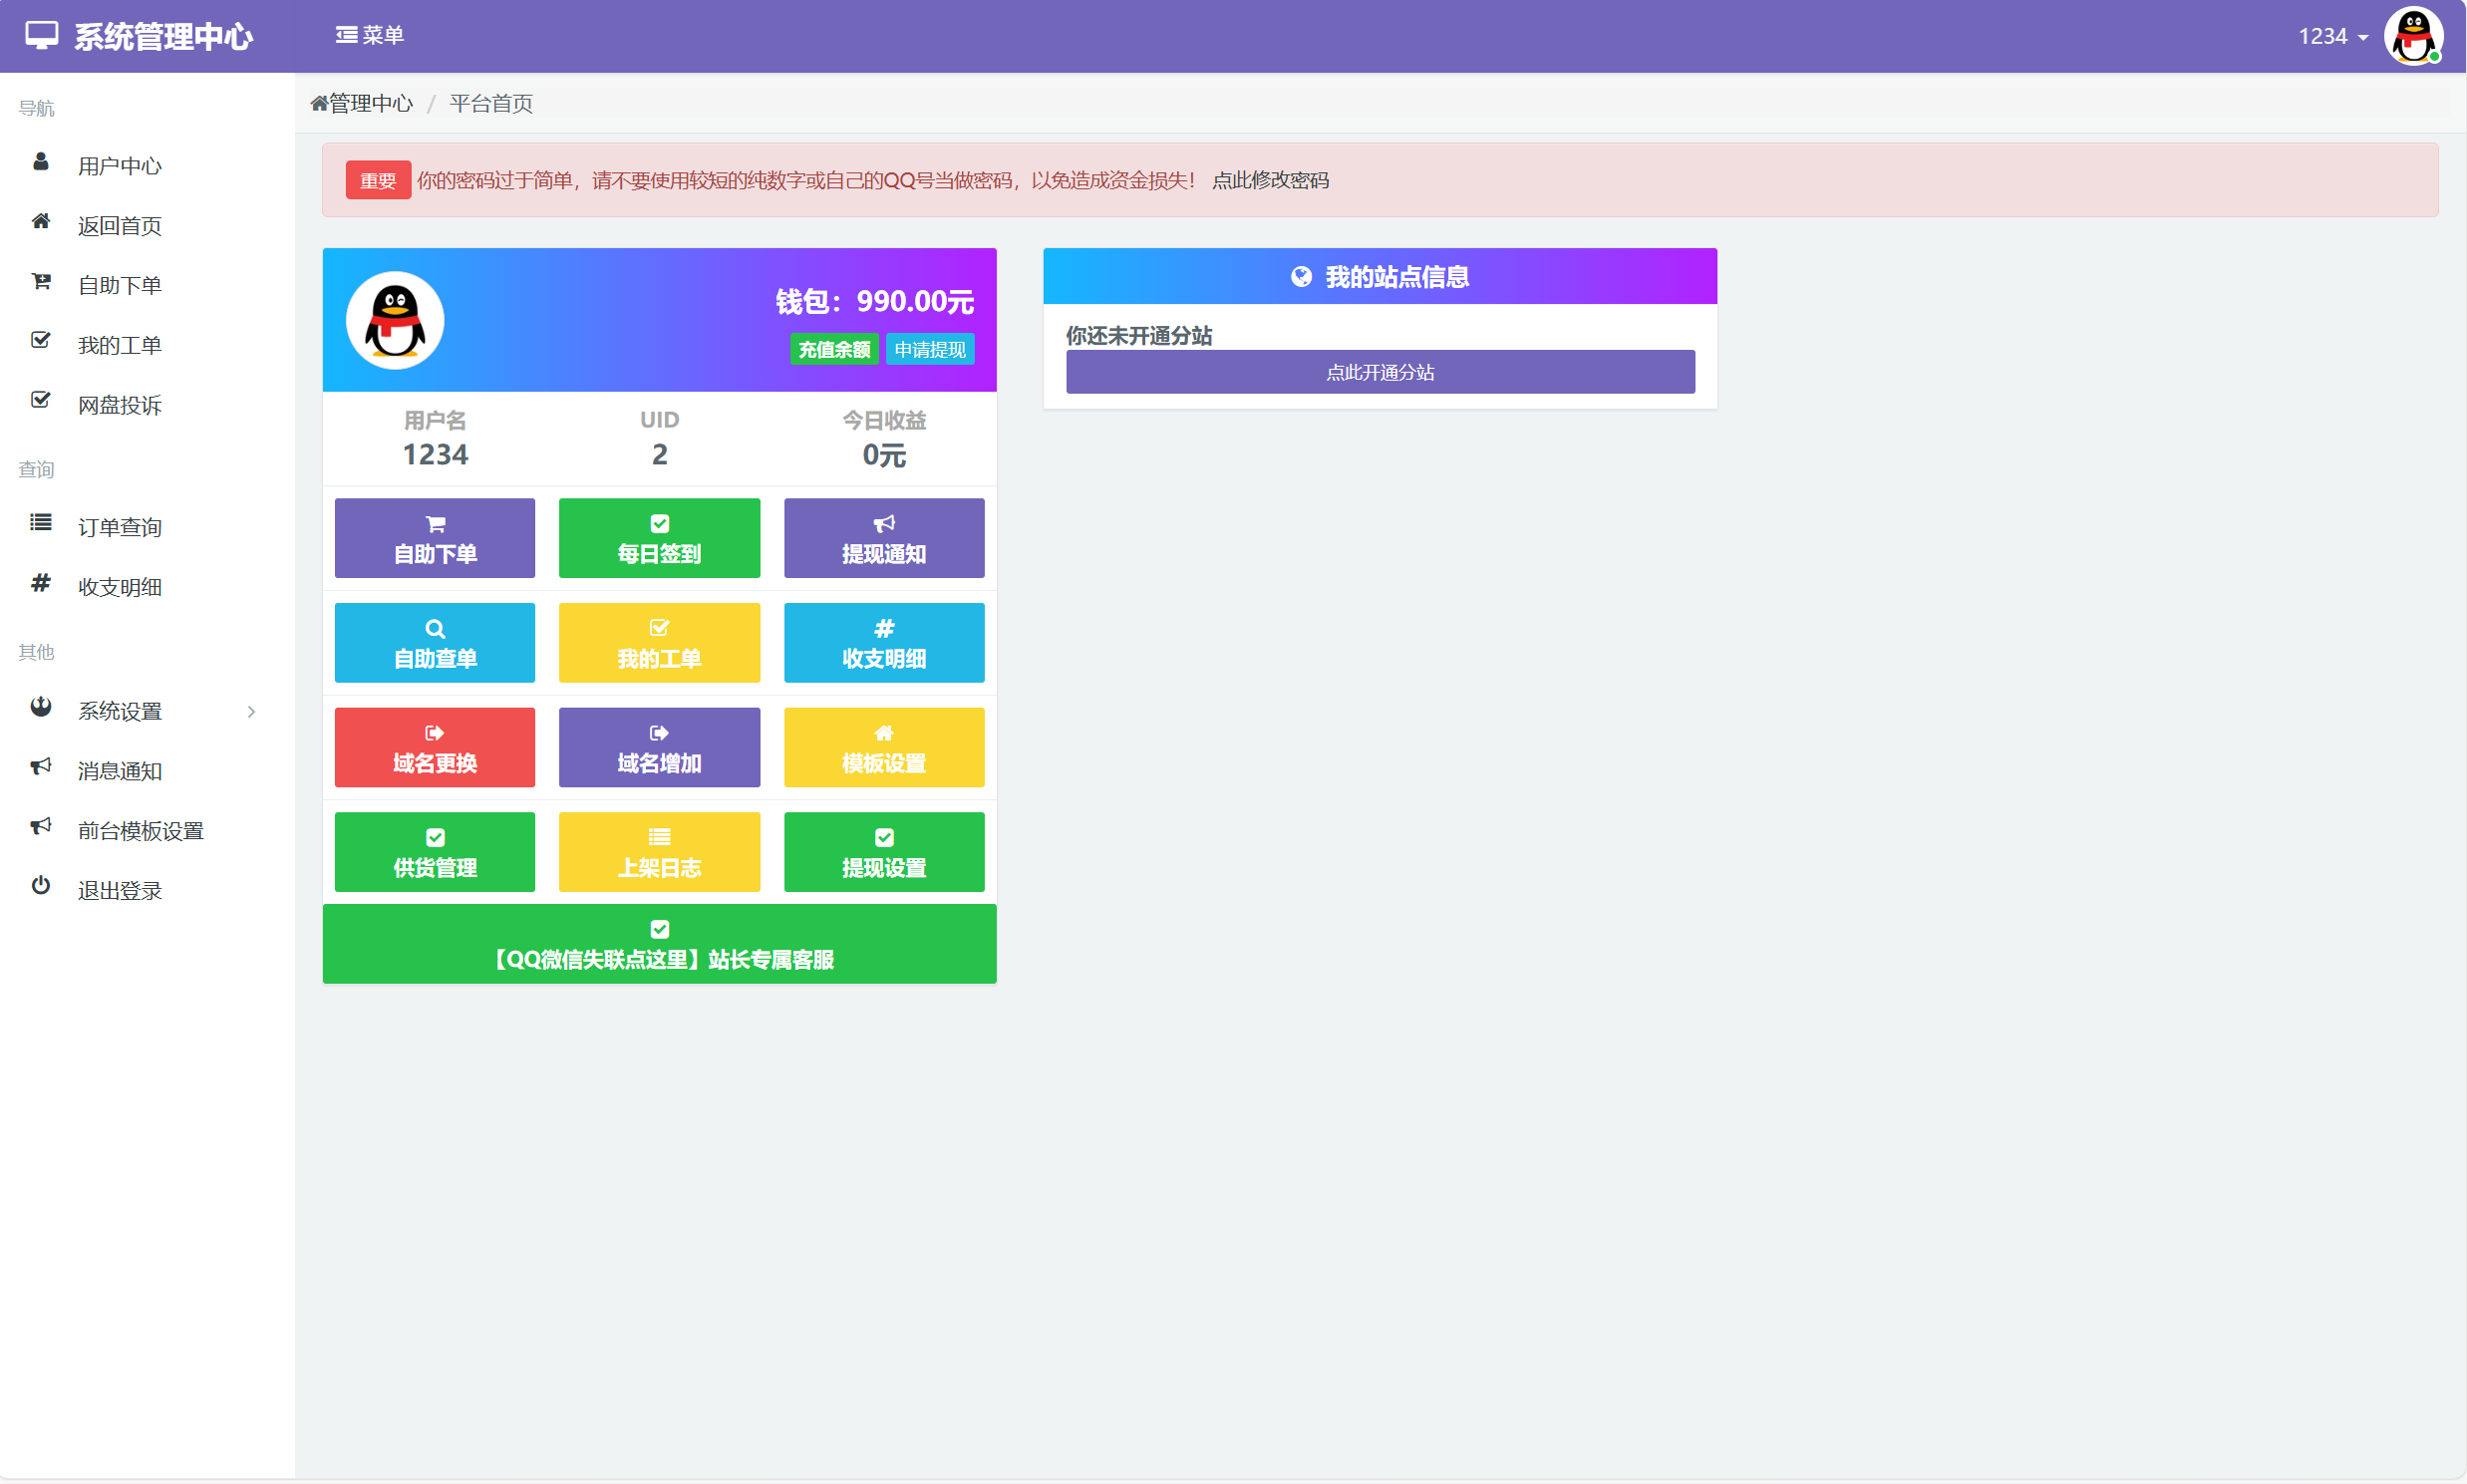Click the QQ penguin avatar at top right
Viewport: 2467px width, 1484px height.
(2413, 36)
